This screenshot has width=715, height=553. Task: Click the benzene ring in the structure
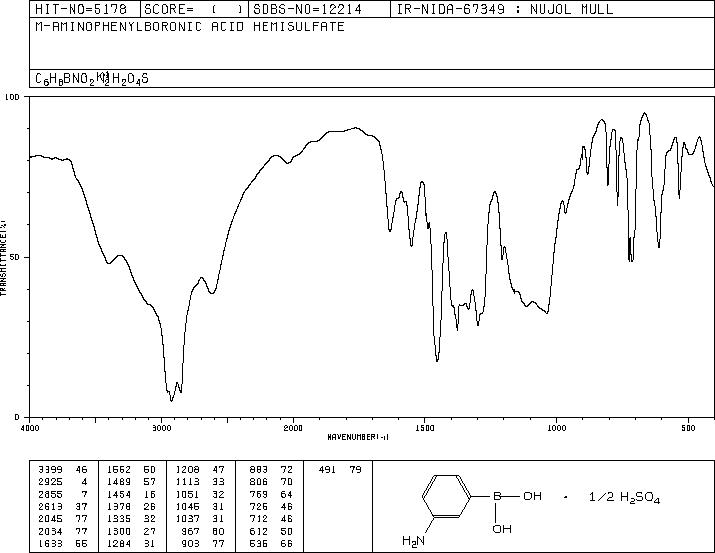pyautogui.click(x=446, y=496)
